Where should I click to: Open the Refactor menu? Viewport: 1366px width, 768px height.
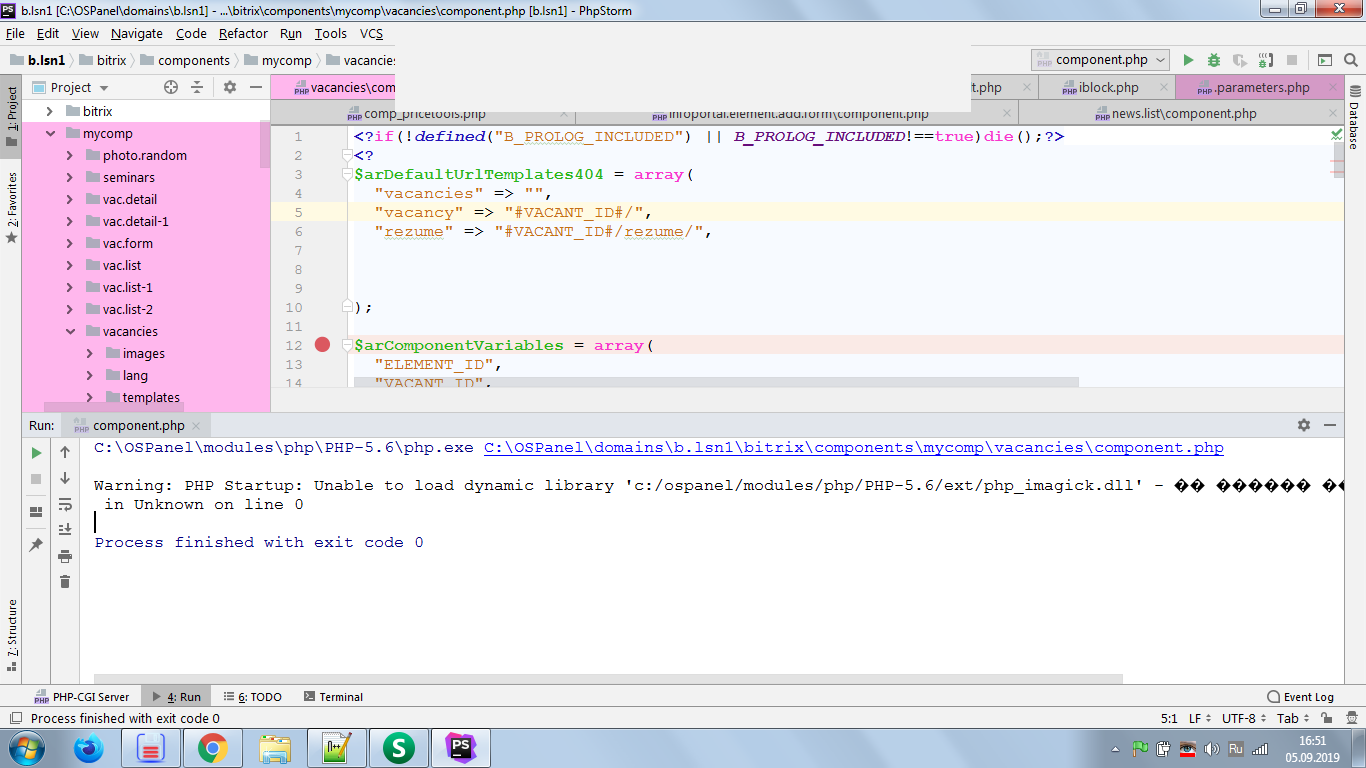click(x=243, y=33)
